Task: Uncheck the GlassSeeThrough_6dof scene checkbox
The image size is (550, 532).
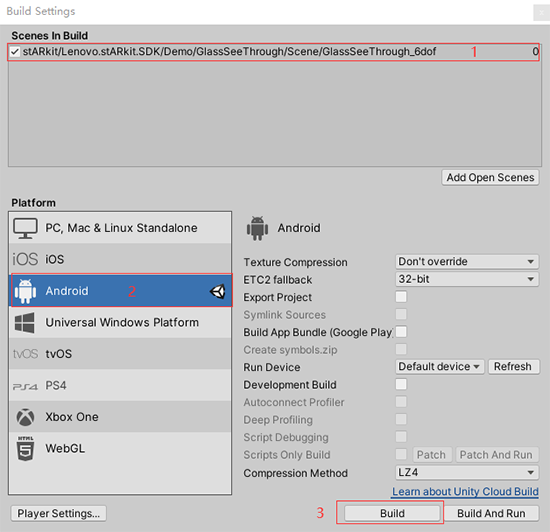Action: pos(15,52)
